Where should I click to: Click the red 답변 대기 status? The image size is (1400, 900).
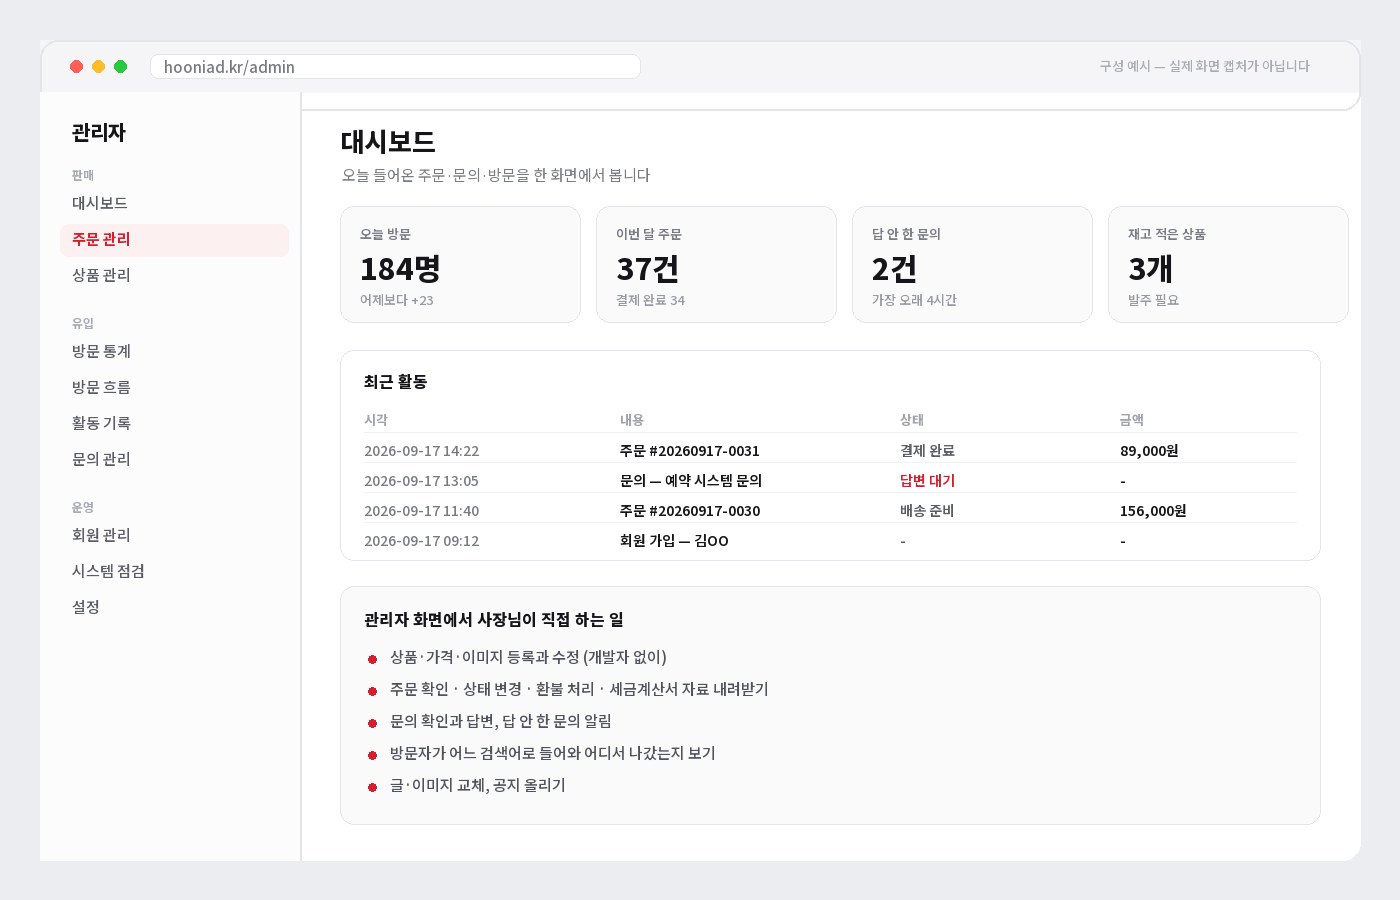927,481
